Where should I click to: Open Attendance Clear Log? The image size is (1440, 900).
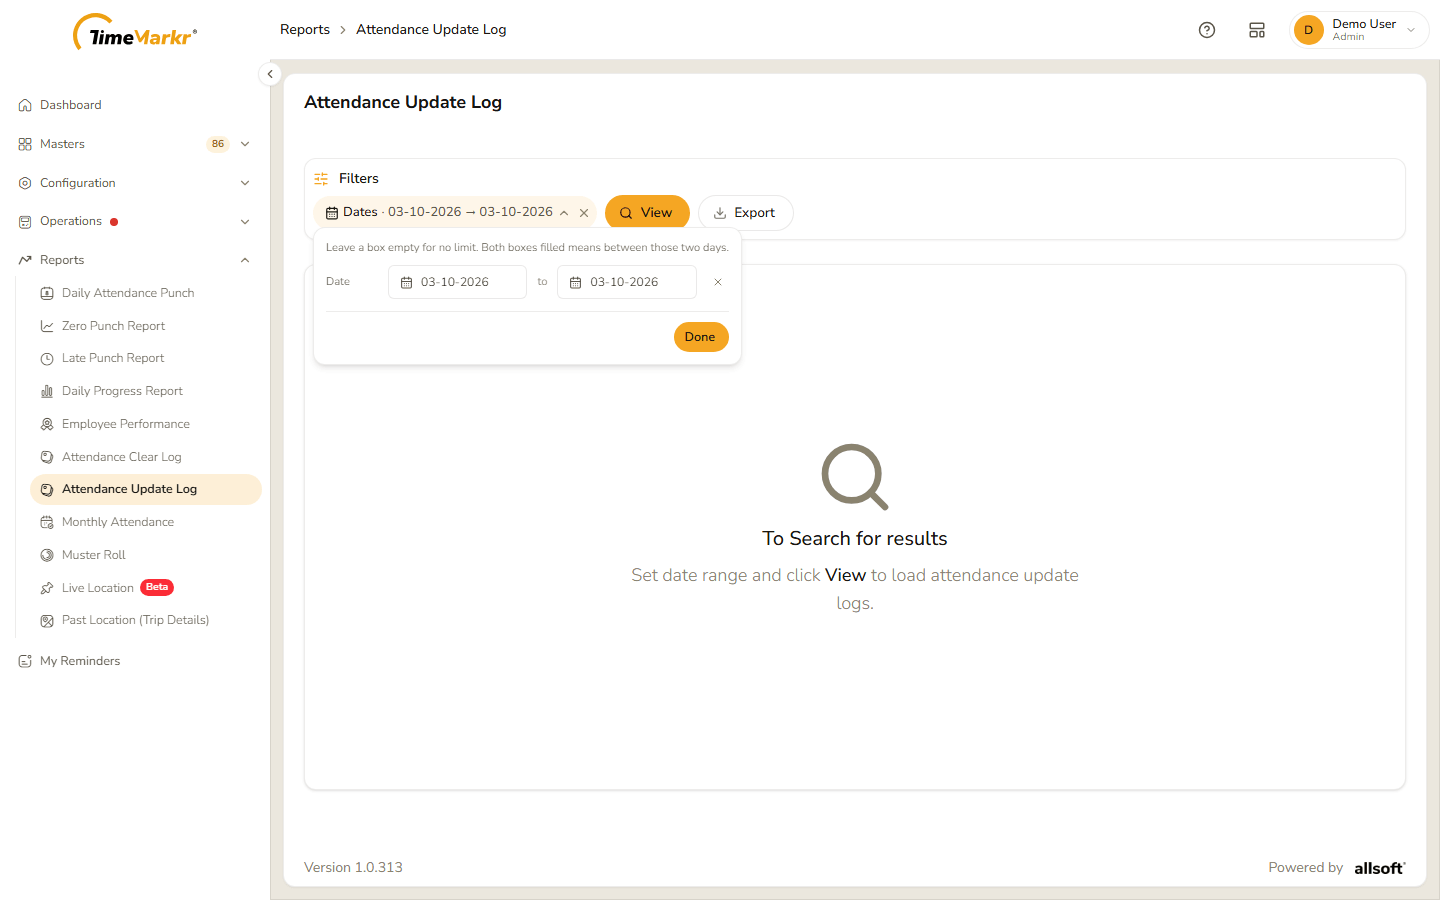146,457
